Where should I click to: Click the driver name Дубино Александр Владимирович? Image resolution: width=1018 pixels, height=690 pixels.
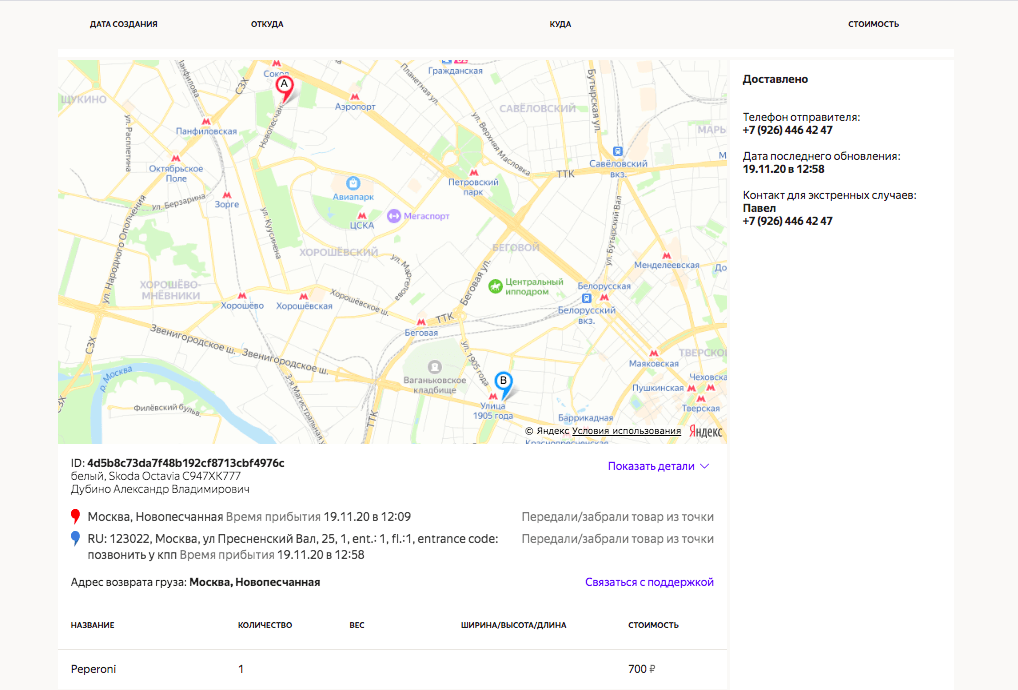click(160, 489)
